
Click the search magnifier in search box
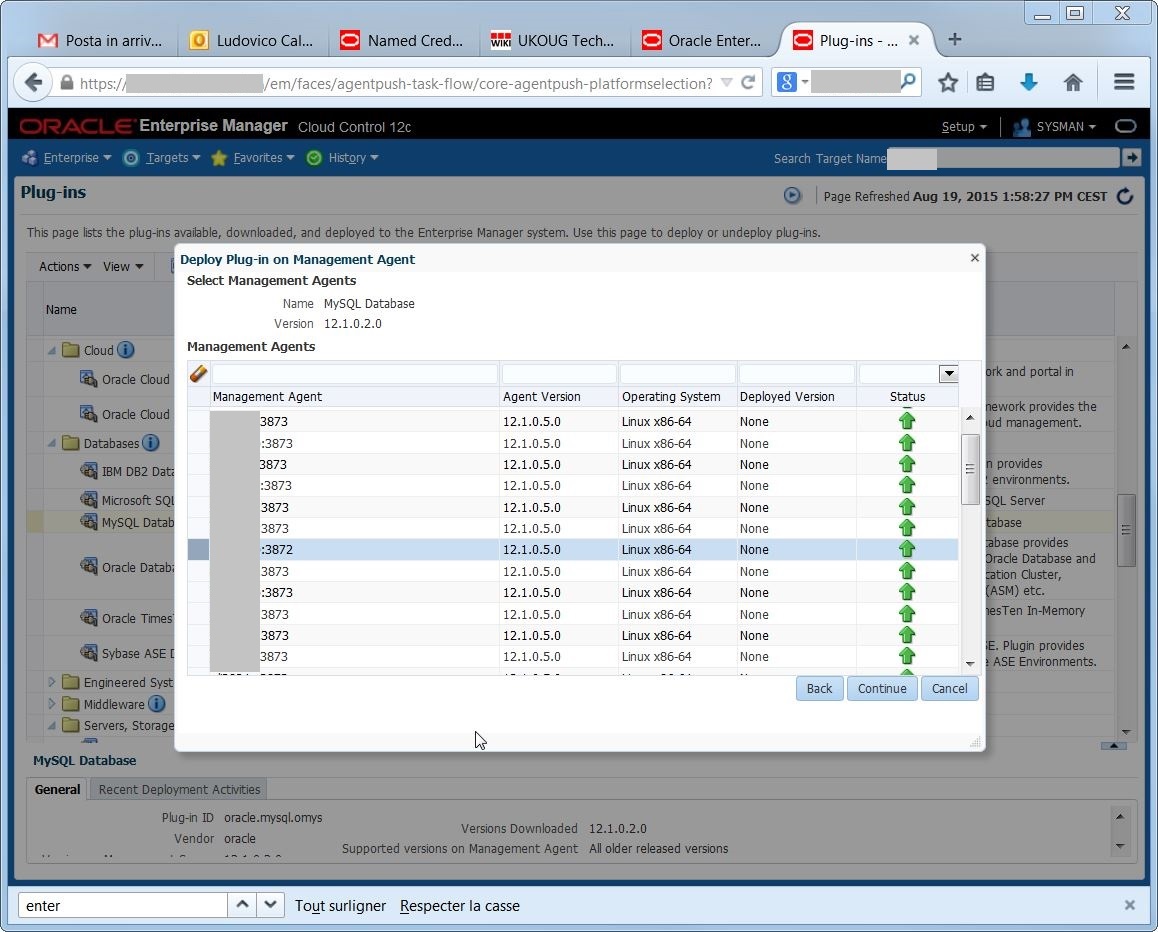pyautogui.click(x=908, y=80)
